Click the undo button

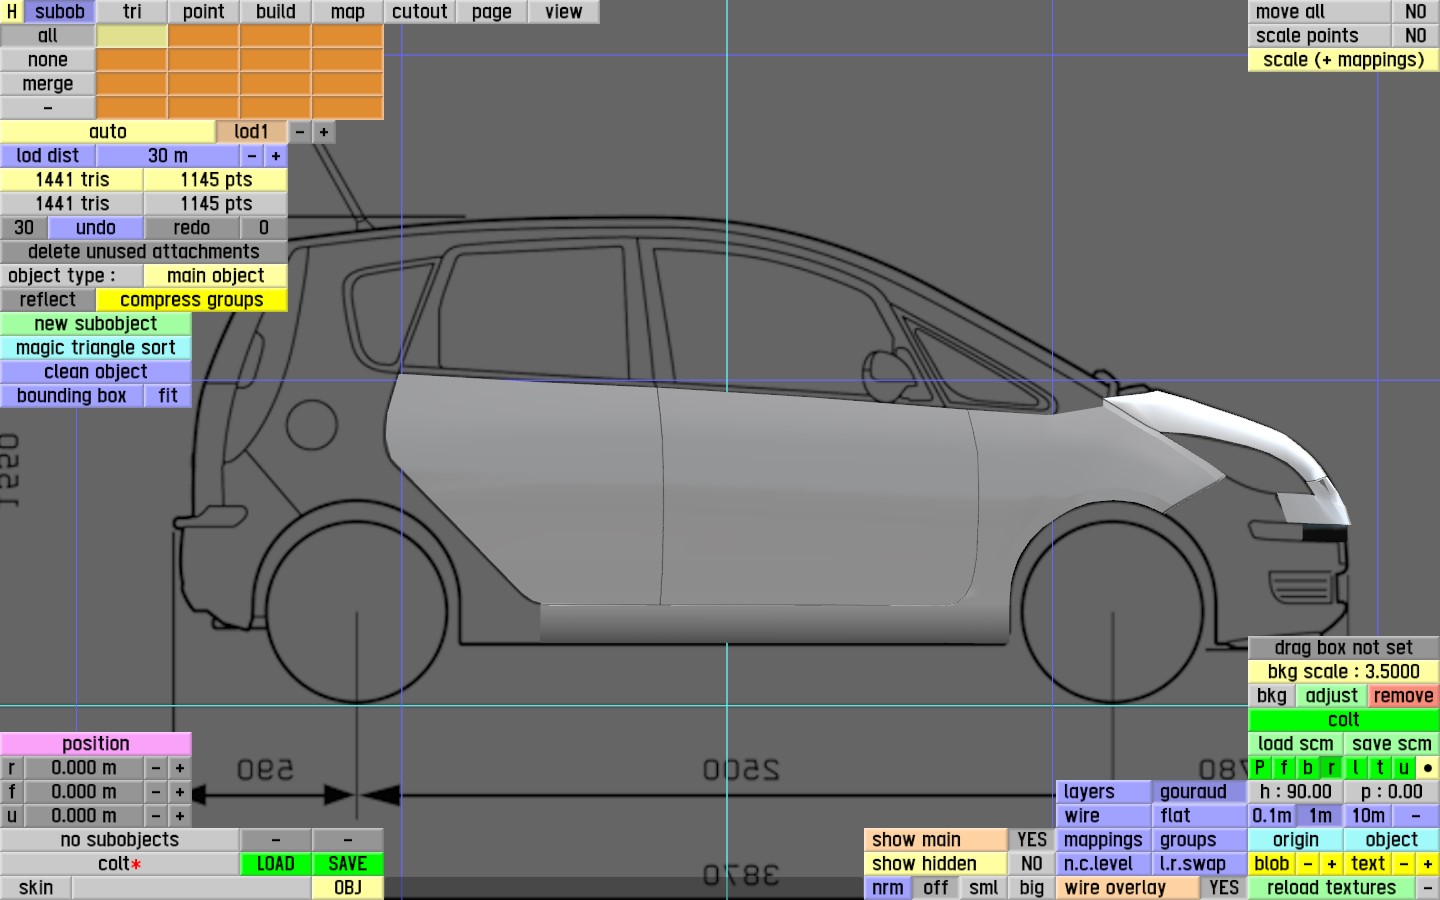click(96, 228)
